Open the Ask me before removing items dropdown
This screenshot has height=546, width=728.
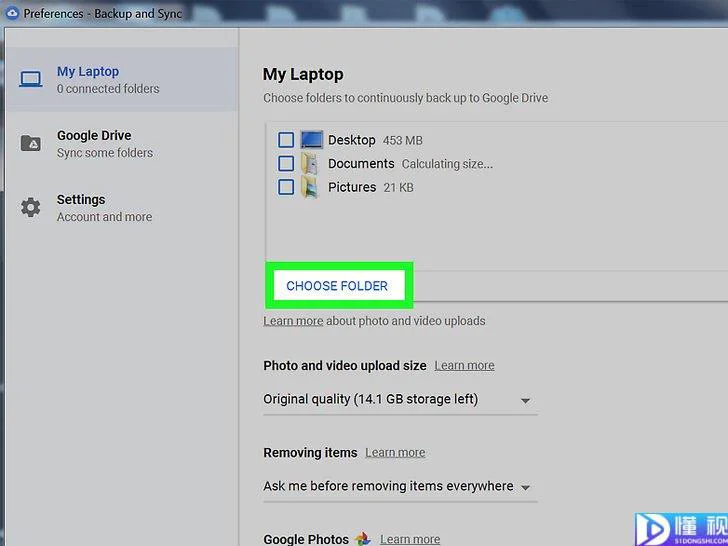pos(400,487)
